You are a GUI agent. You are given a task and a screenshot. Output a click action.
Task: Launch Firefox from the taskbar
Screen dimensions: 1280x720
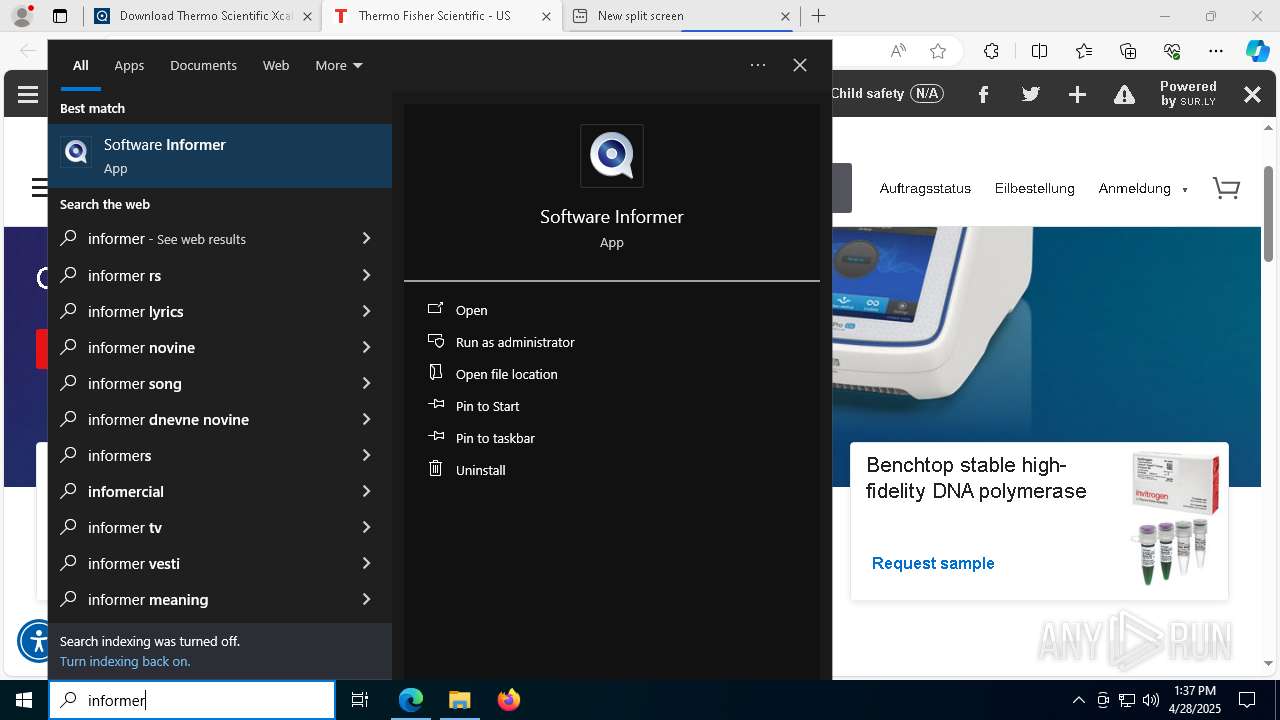click(x=508, y=700)
